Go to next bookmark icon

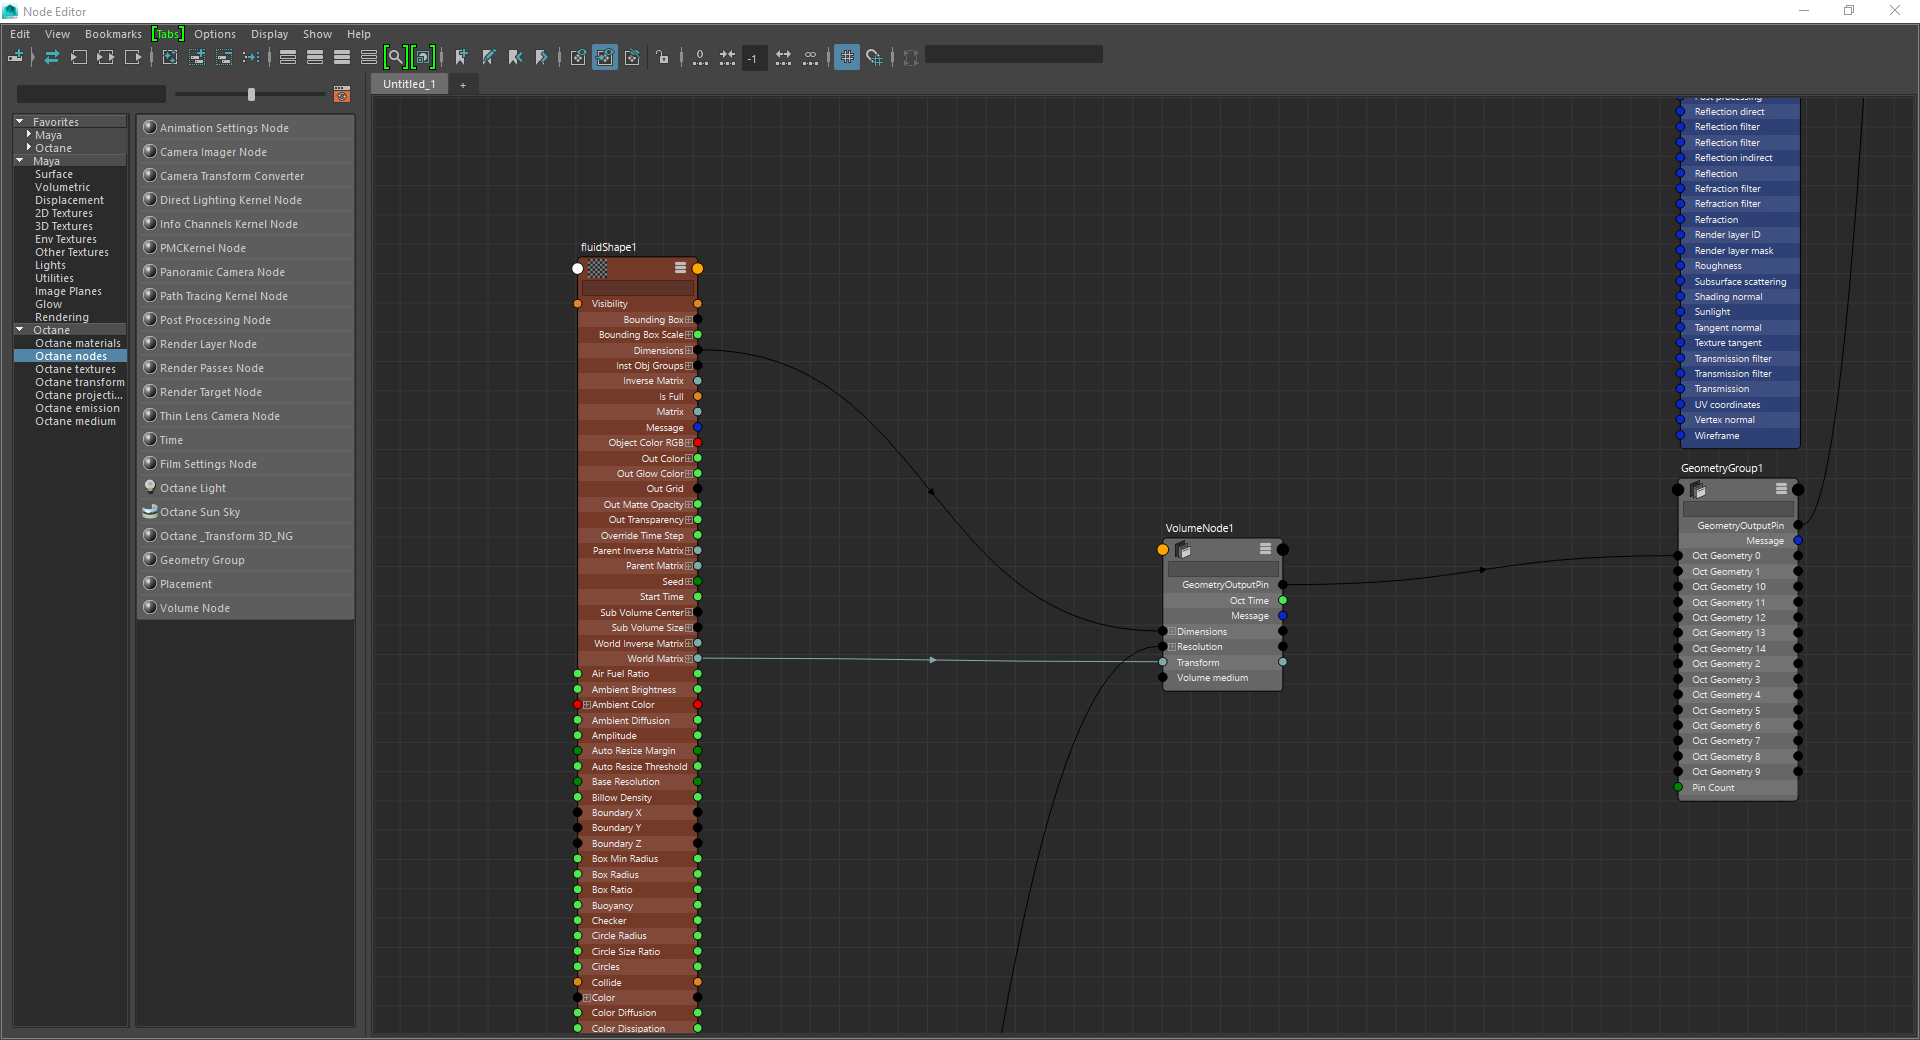click(542, 57)
